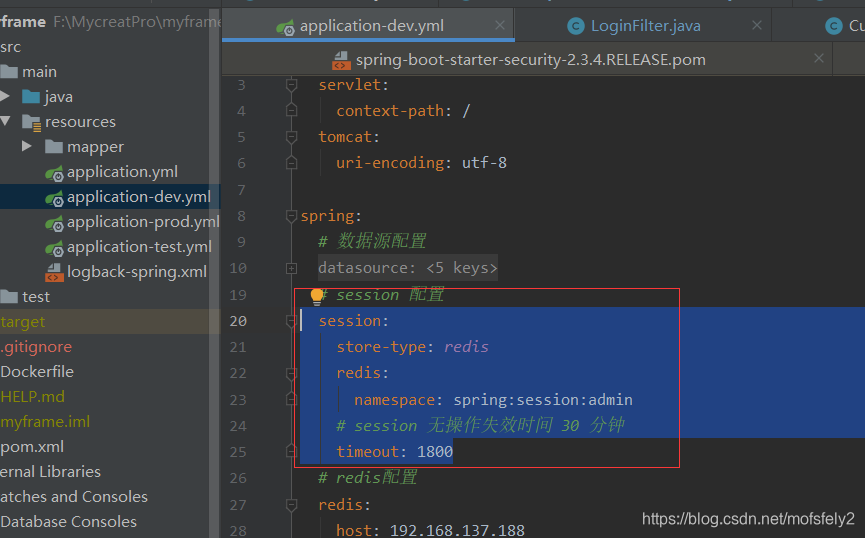Viewport: 865px width, 538px height.
Task: Click the timeout value 1800
Action: [x=435, y=452]
